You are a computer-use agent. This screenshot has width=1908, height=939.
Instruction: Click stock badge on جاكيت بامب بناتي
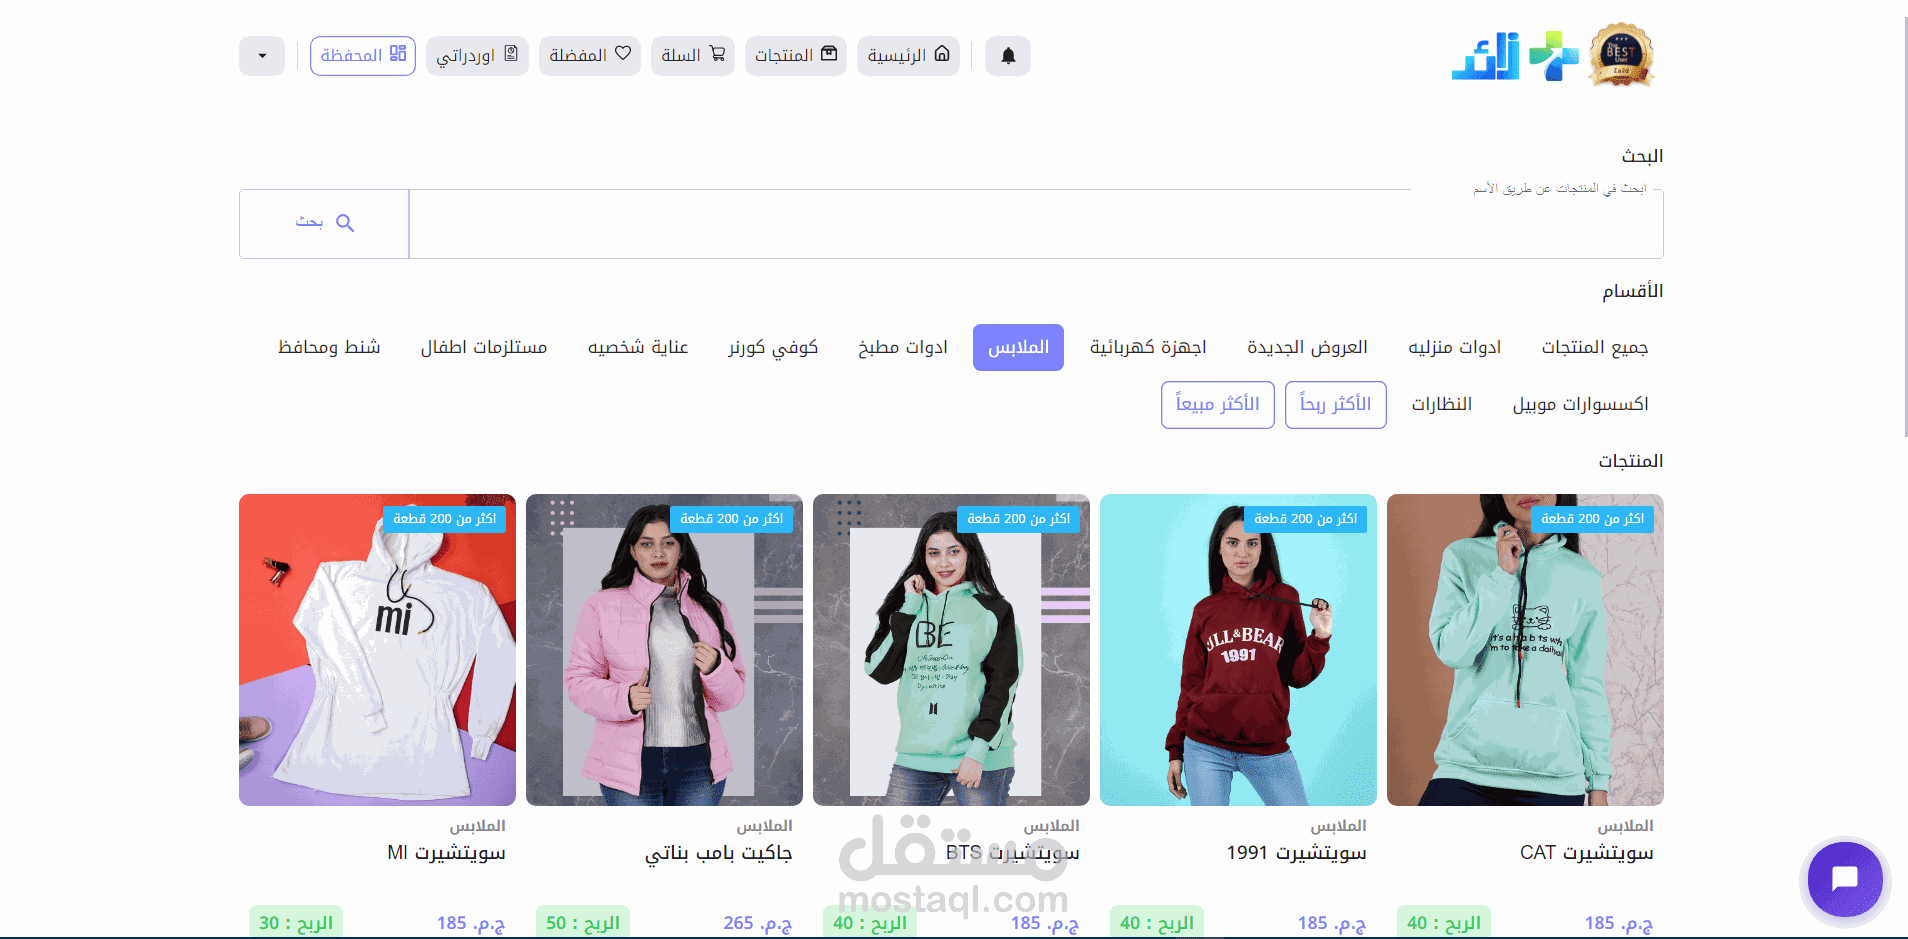[x=732, y=519]
